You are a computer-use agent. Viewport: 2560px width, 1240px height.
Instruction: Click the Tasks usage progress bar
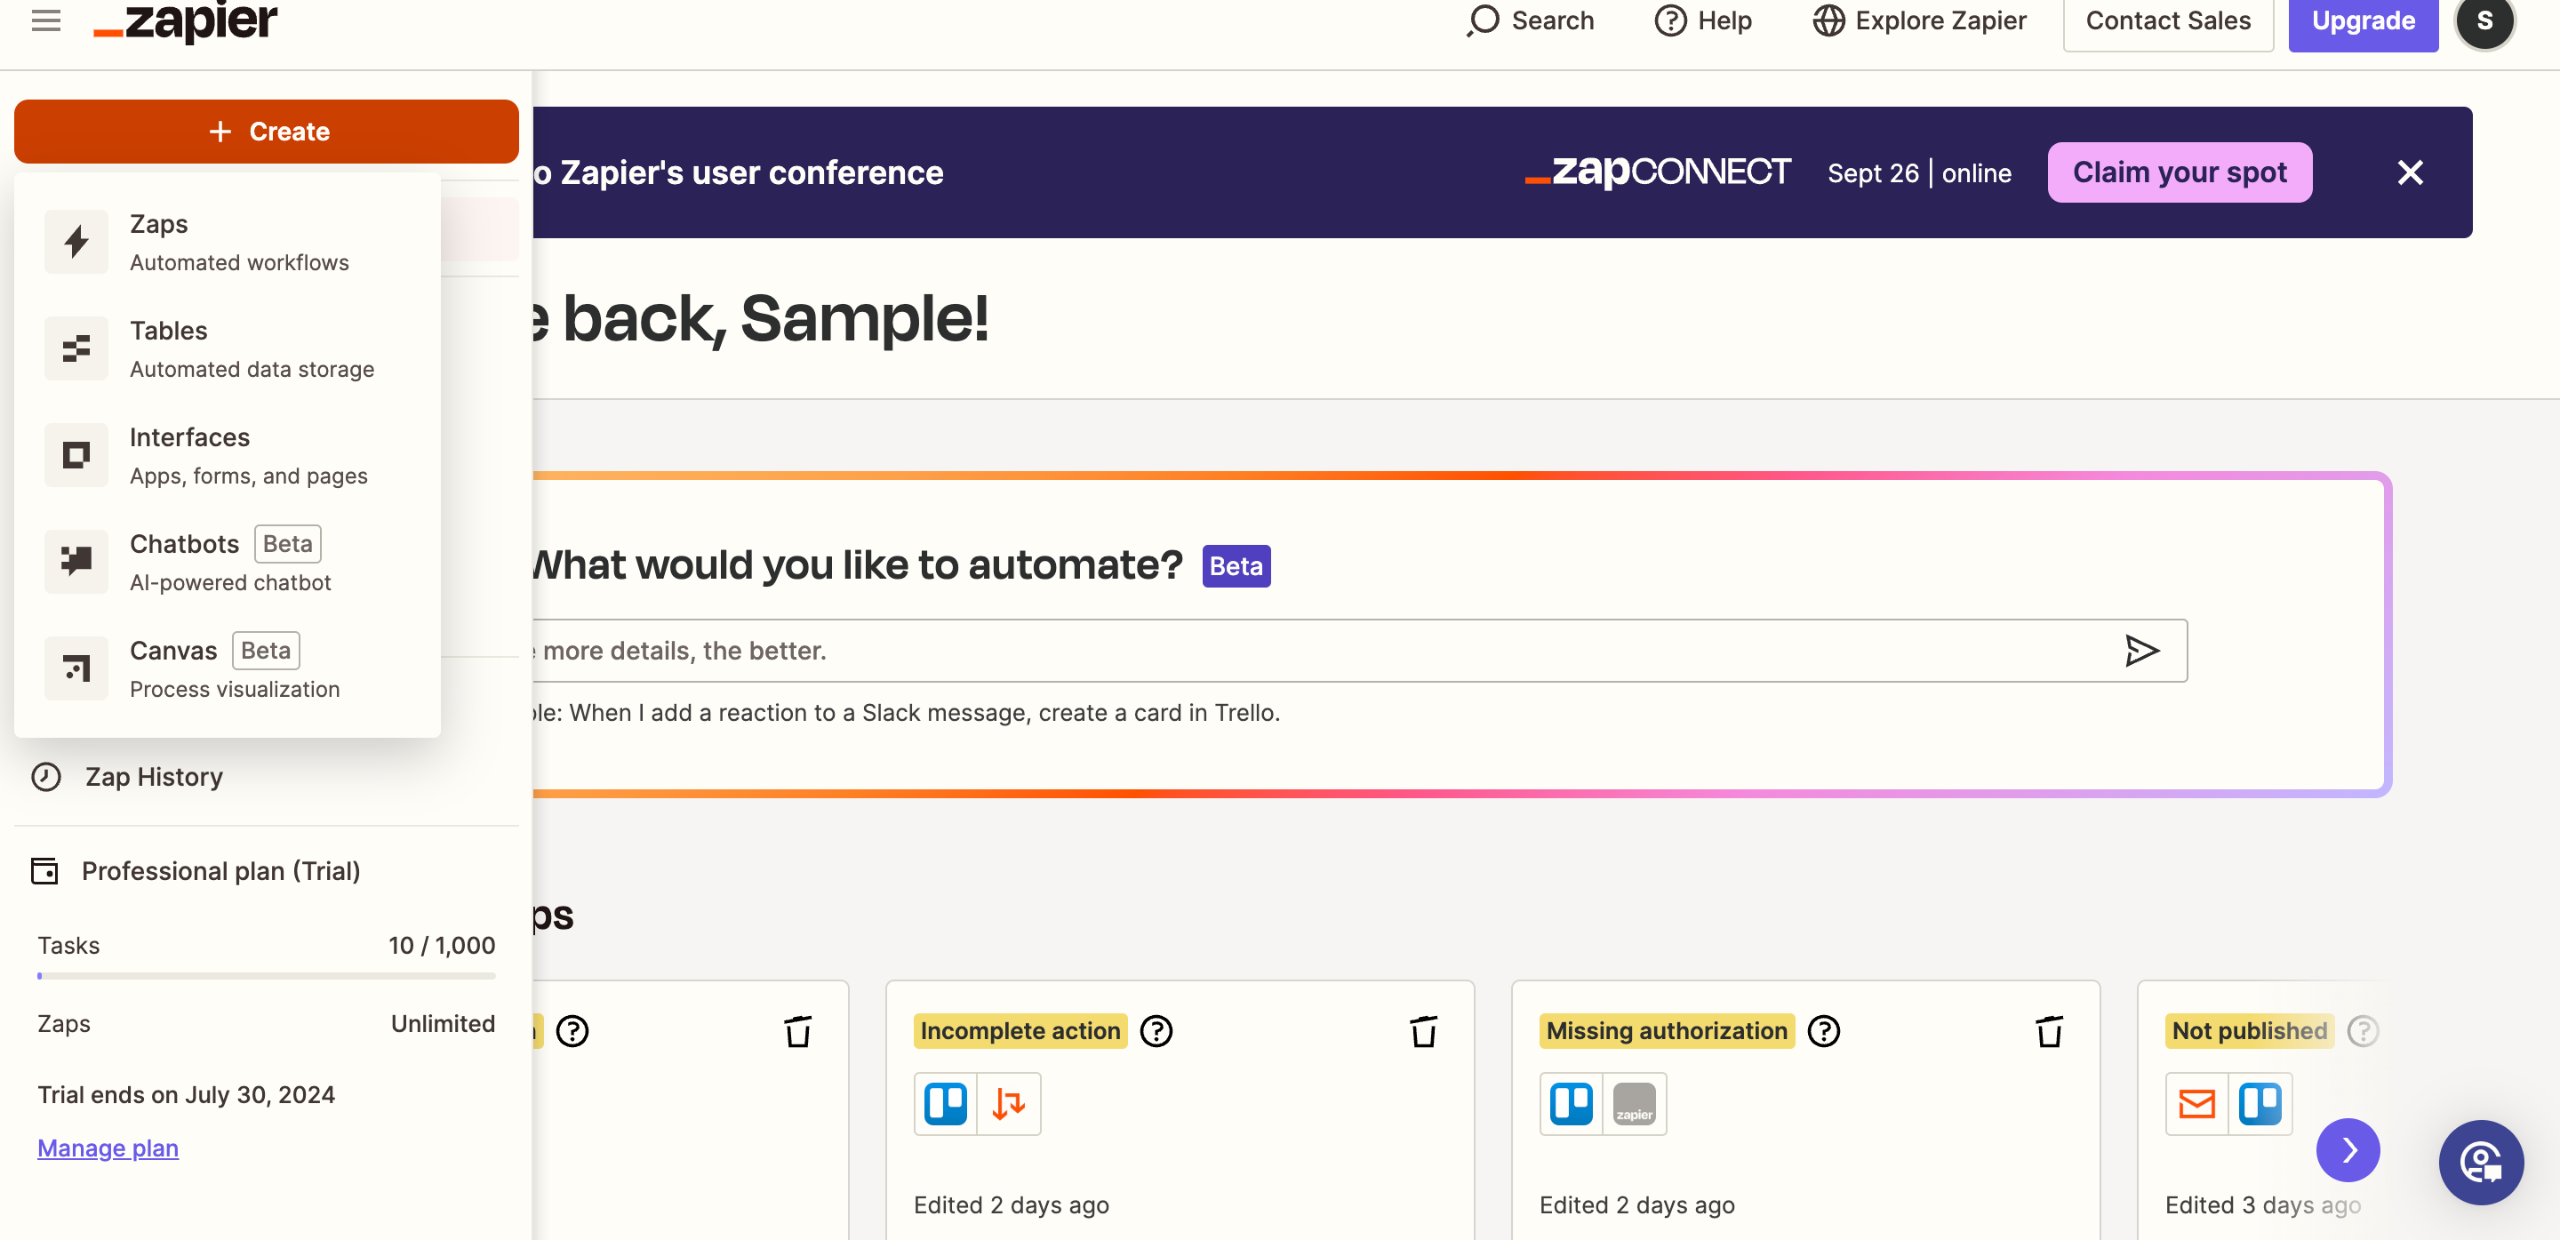coord(266,975)
